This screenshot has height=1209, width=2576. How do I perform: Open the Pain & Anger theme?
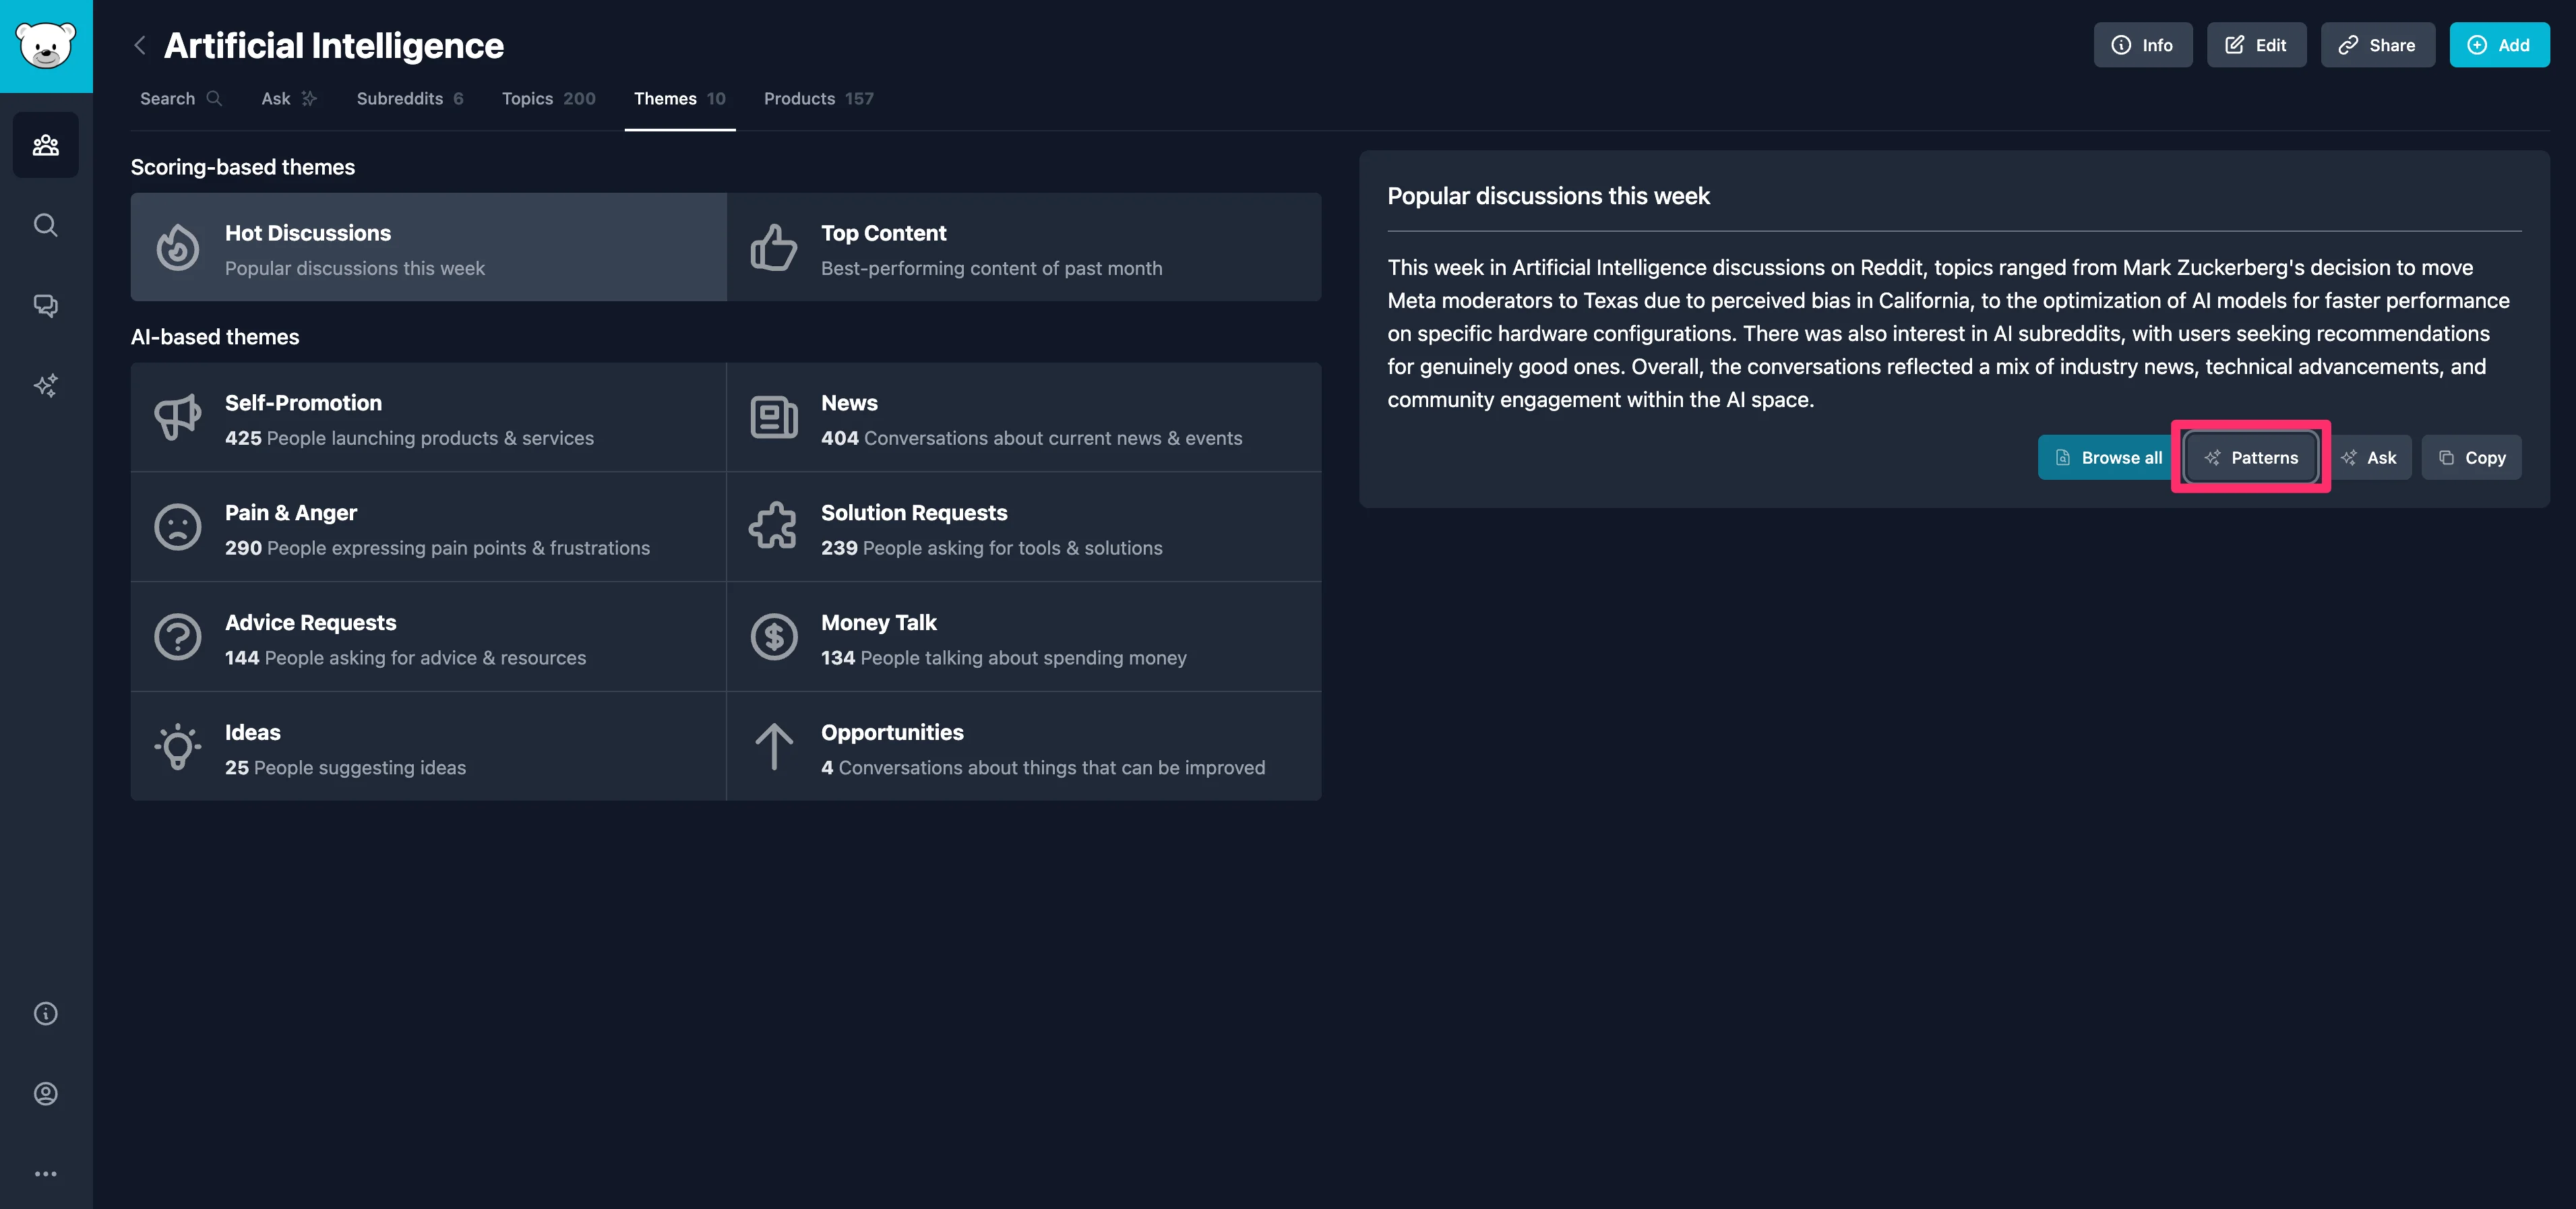click(428, 527)
